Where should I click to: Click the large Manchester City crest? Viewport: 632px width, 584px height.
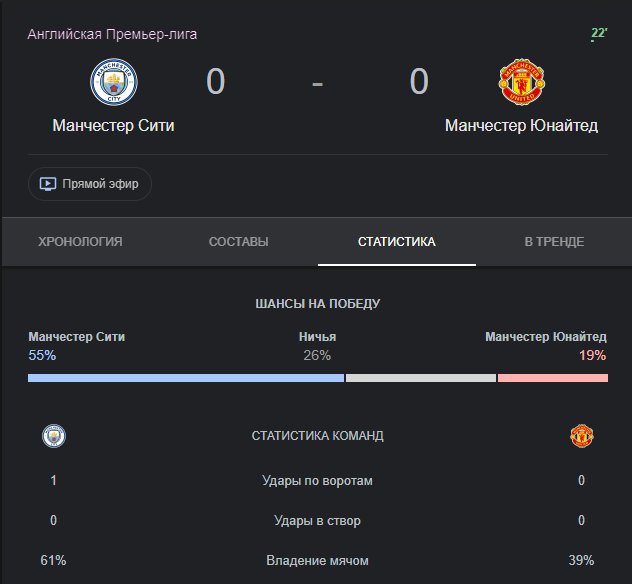[x=113, y=82]
